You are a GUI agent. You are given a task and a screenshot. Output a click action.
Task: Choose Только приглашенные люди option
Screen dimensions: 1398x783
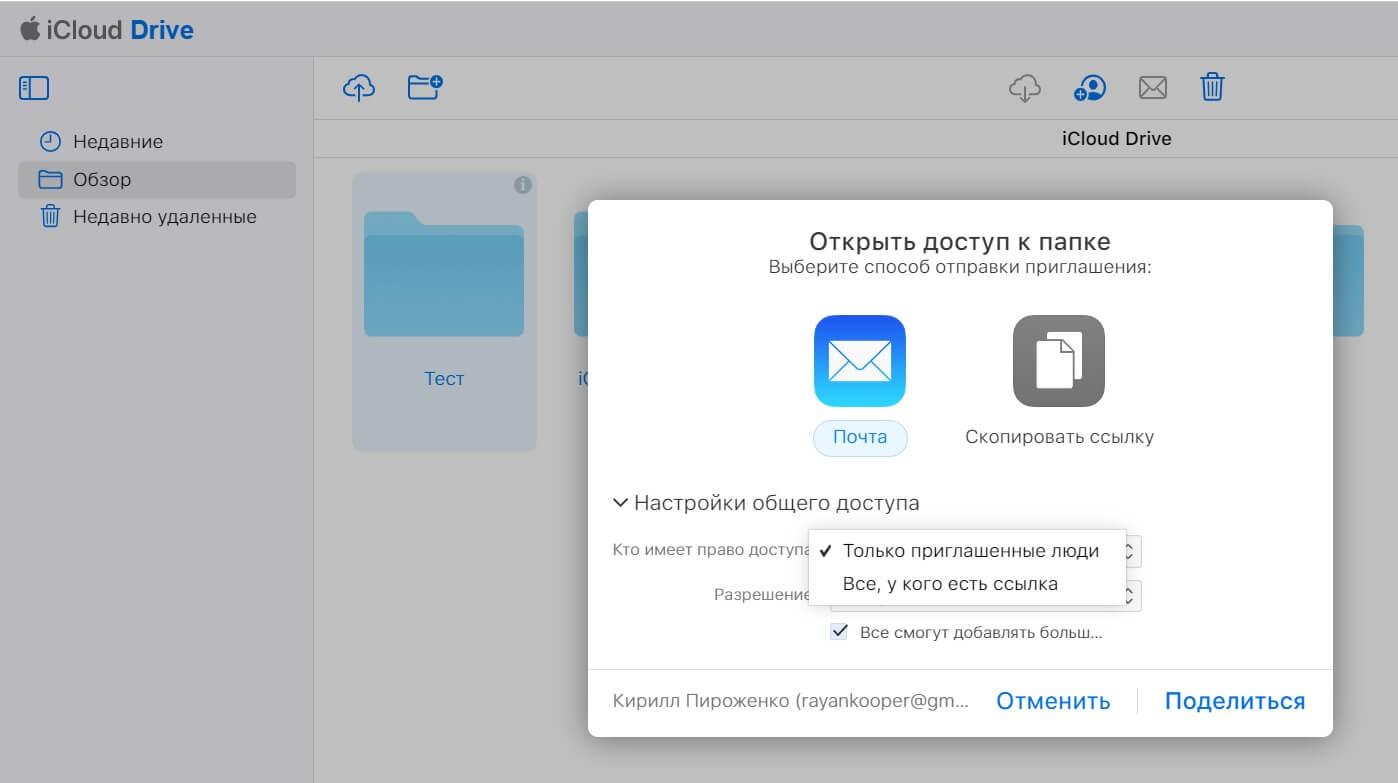point(970,551)
